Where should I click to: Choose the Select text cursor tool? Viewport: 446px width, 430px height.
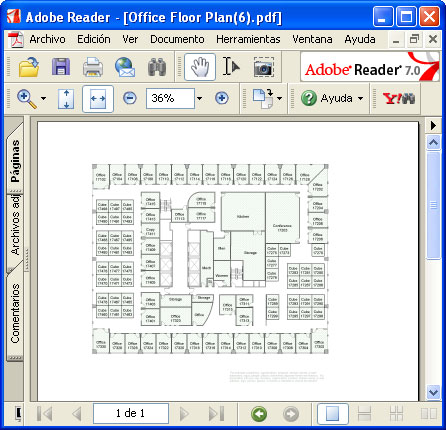click(231, 67)
